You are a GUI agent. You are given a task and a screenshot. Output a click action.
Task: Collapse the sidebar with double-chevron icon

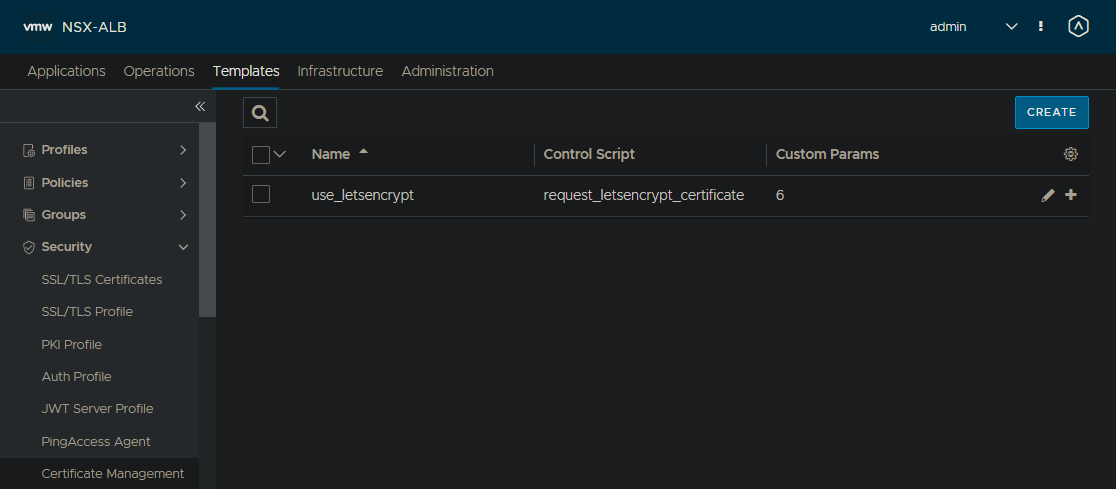[x=200, y=107]
